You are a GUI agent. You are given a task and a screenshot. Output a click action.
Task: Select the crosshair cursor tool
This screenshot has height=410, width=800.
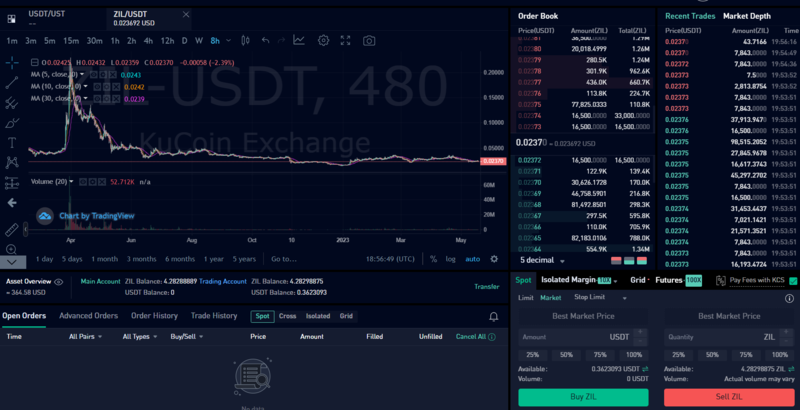click(x=12, y=63)
